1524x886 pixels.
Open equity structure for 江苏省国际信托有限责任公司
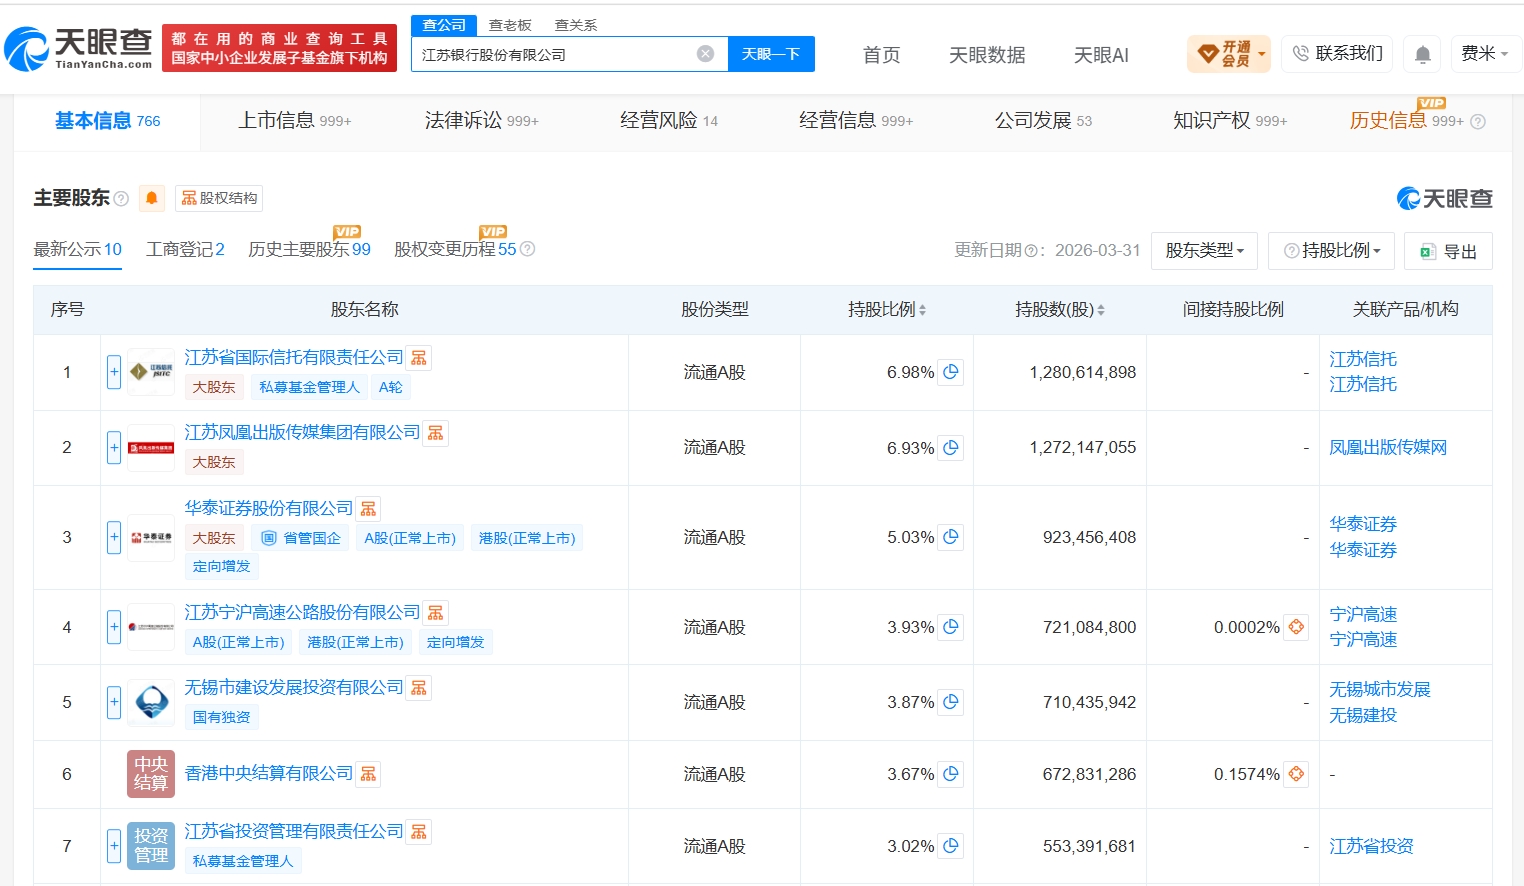419,358
